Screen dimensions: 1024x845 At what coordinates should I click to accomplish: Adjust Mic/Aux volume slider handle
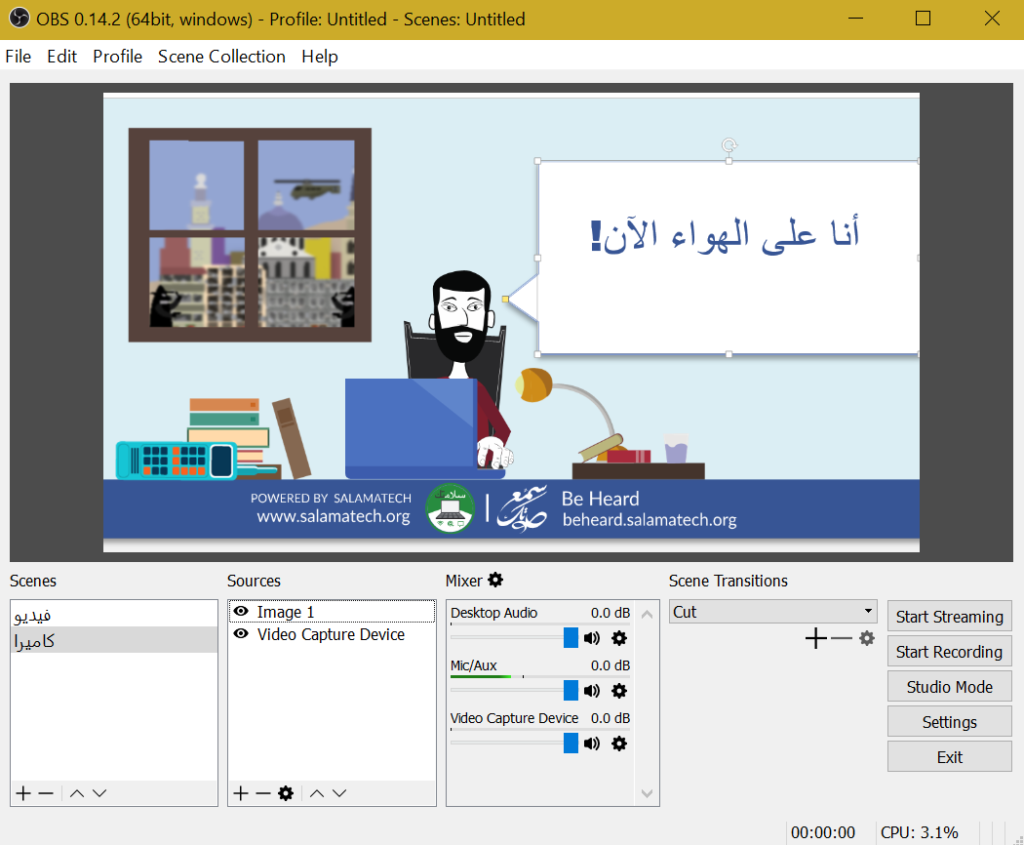pyautogui.click(x=571, y=690)
